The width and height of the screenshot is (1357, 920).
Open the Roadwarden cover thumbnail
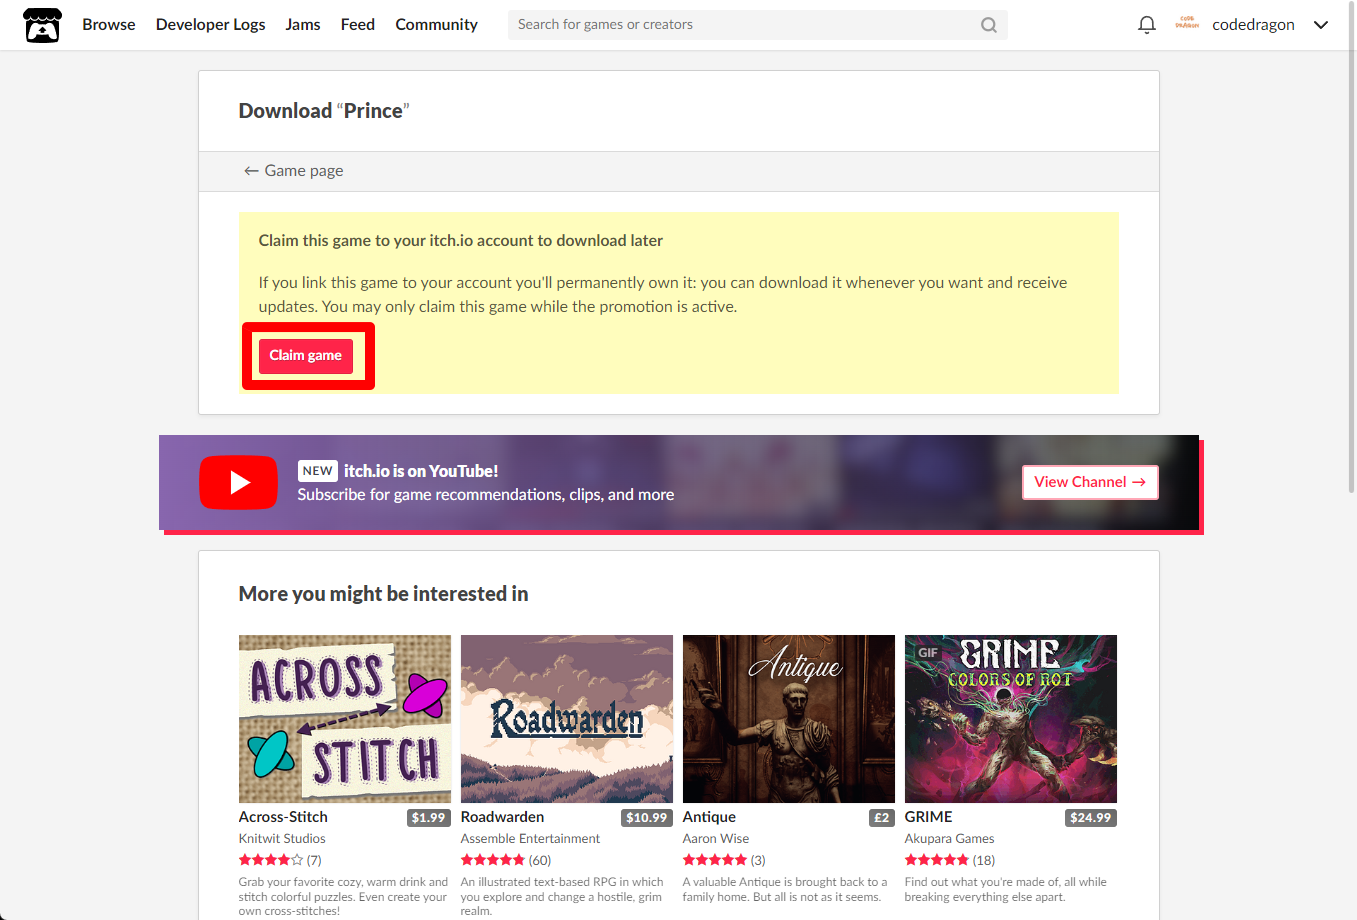pos(567,719)
